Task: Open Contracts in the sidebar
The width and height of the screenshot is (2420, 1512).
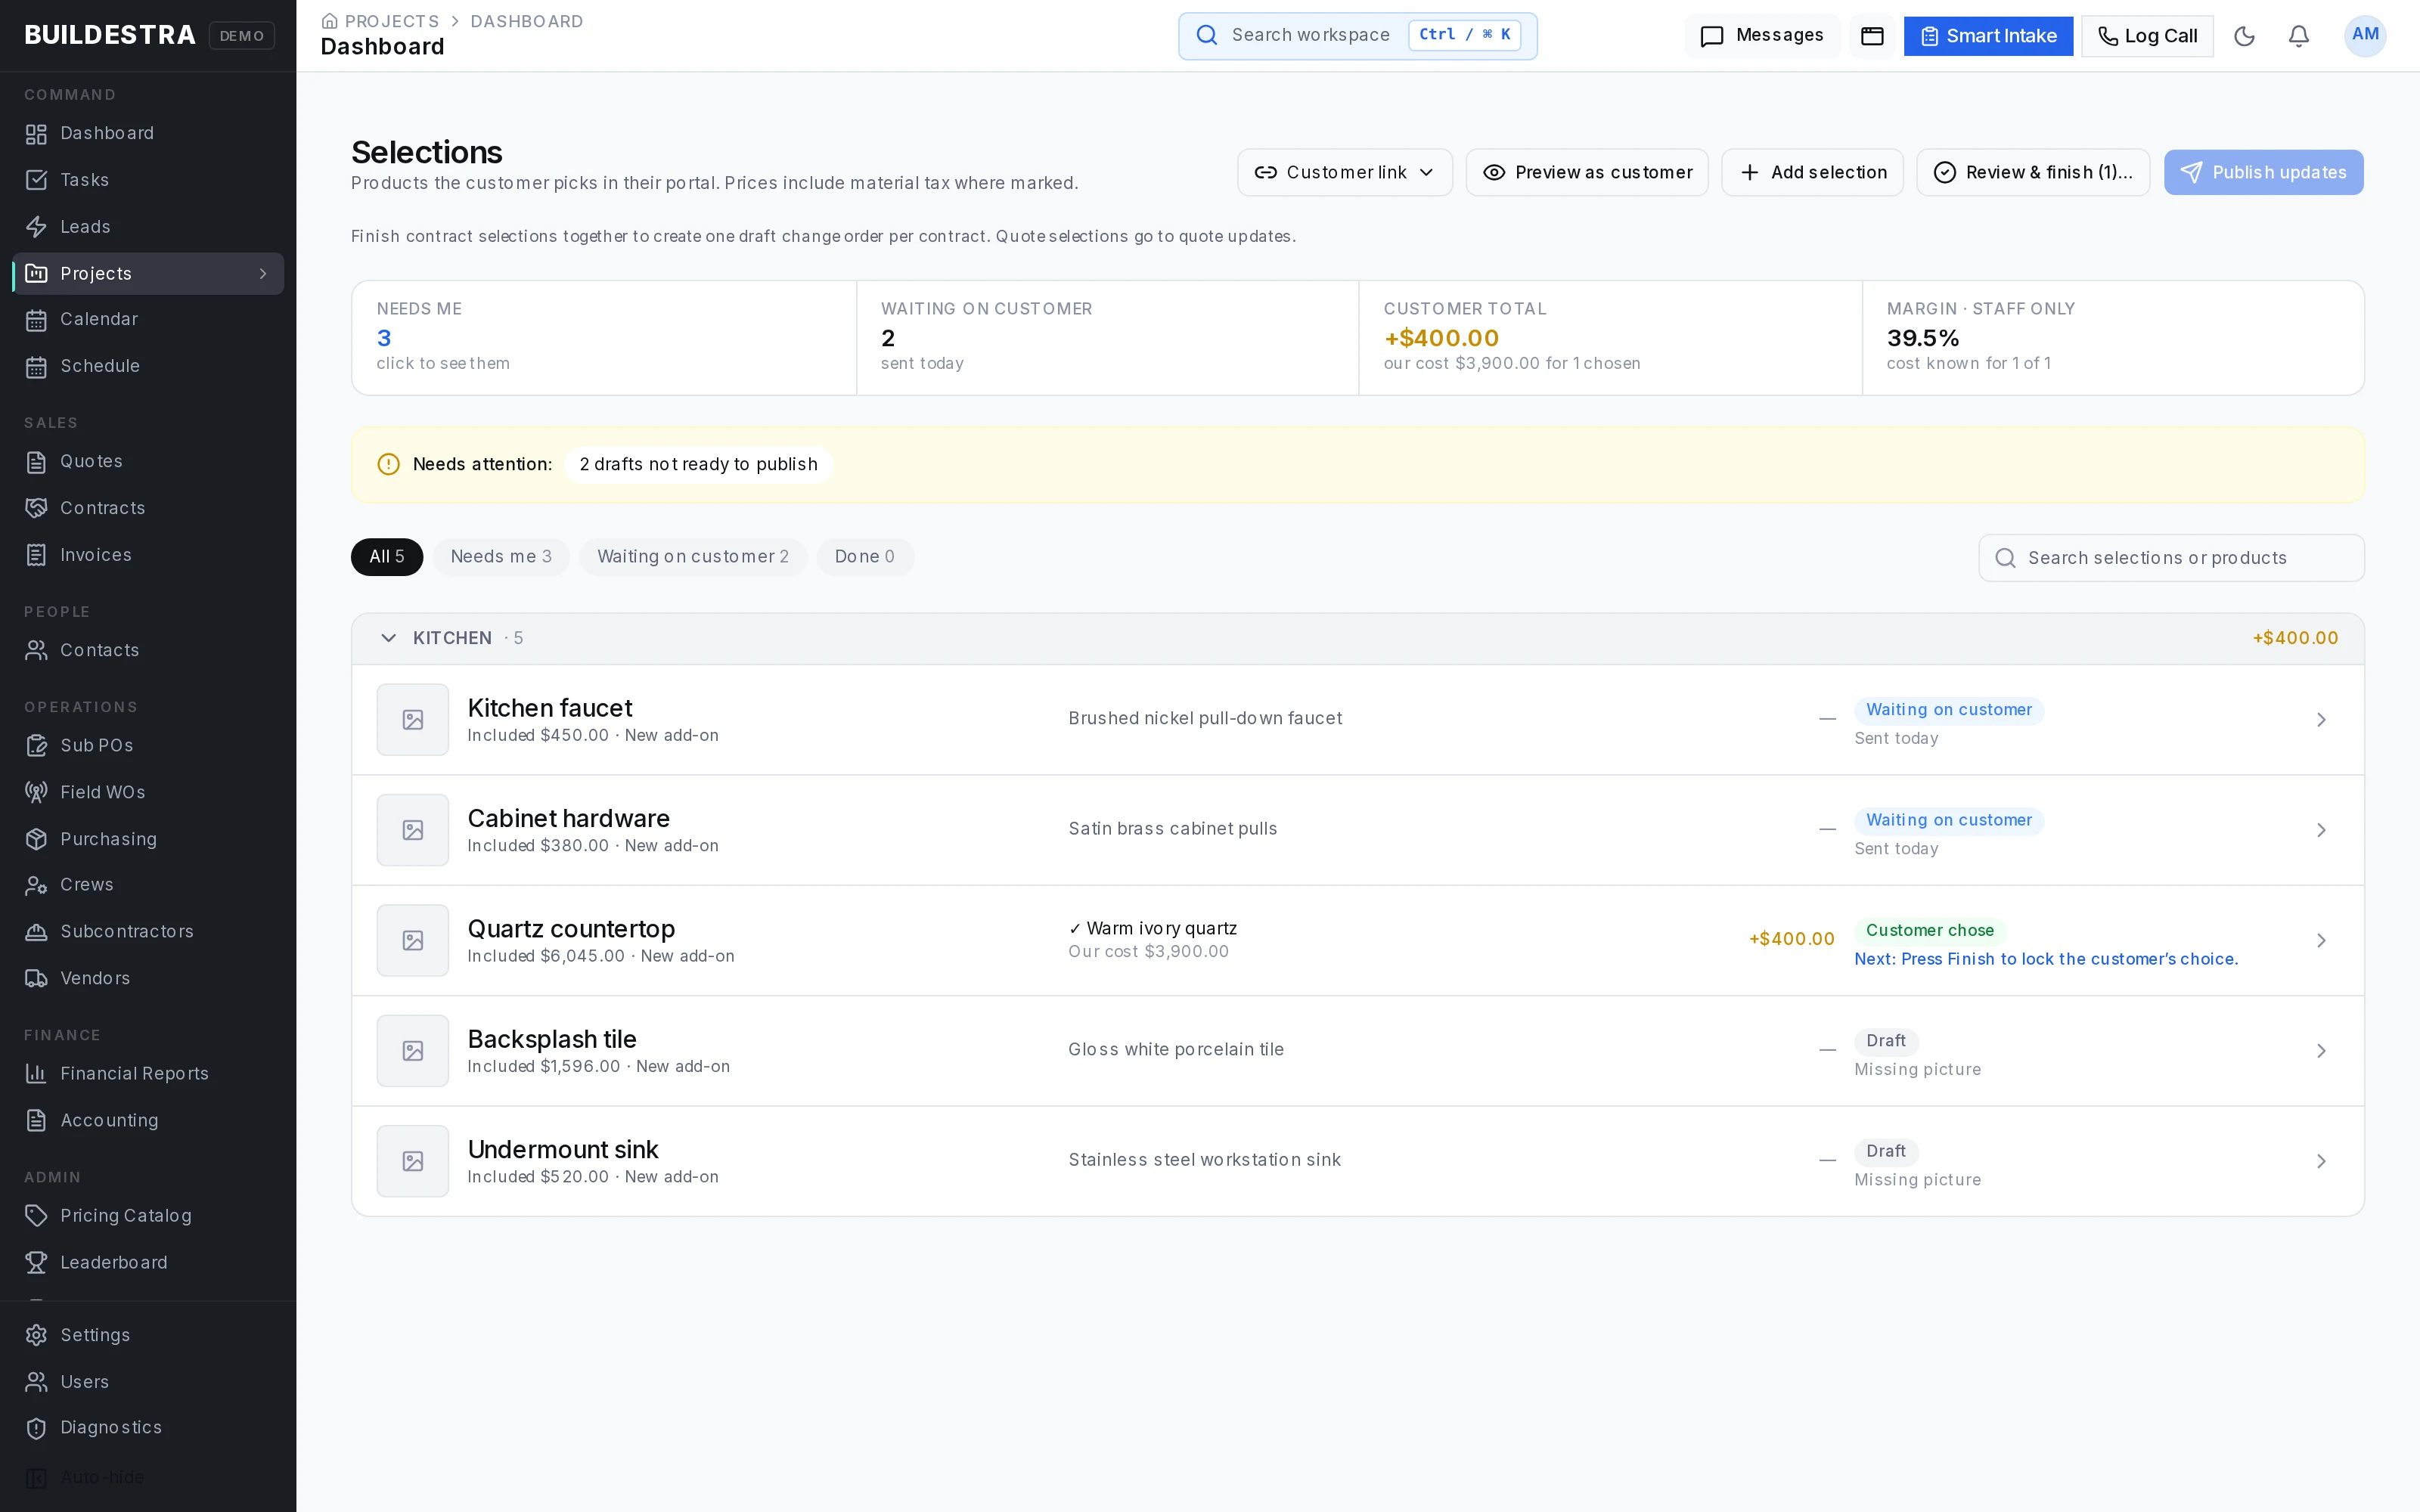Action: 148,508
